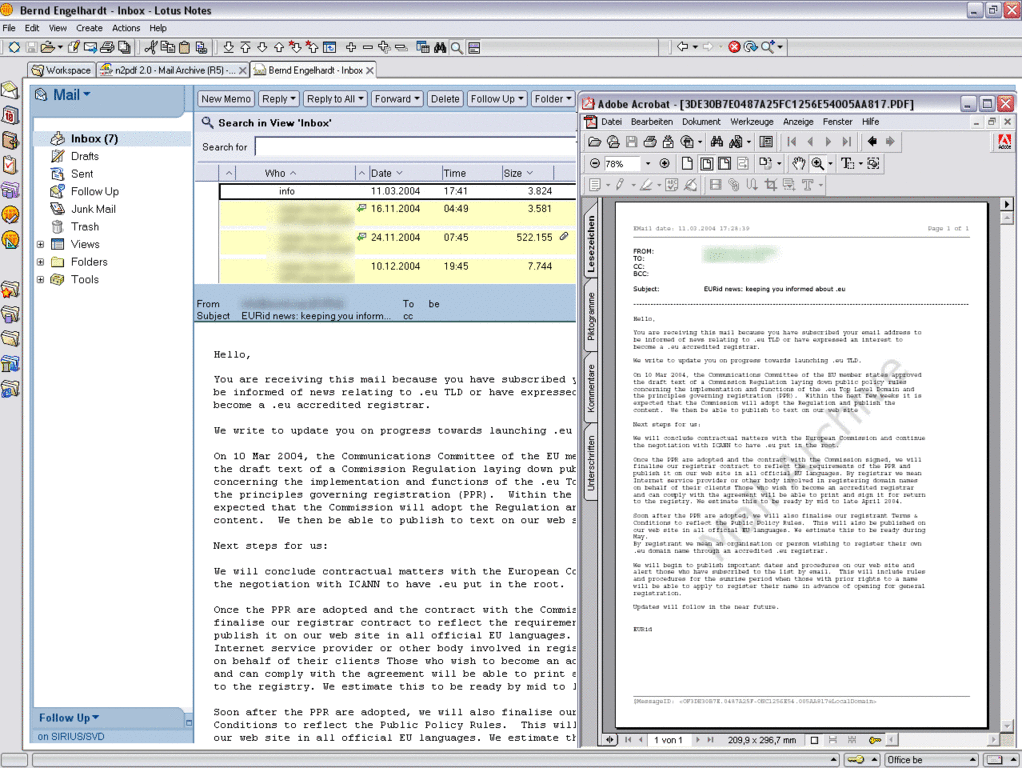Open the Trash folder
1022x768 pixels.
point(85,227)
